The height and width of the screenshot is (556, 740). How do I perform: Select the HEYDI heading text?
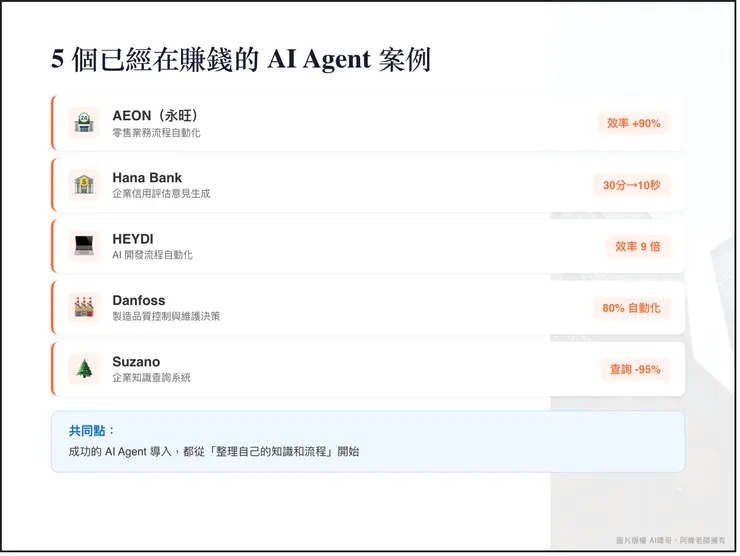tap(131, 239)
